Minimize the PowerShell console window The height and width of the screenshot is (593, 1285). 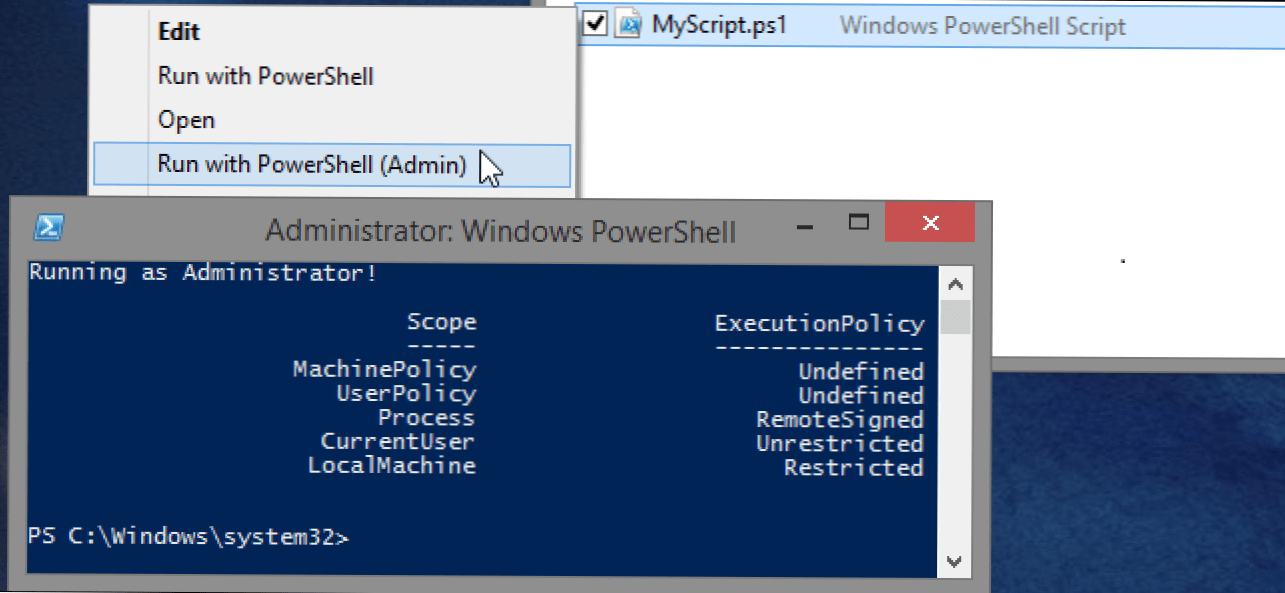[804, 227]
